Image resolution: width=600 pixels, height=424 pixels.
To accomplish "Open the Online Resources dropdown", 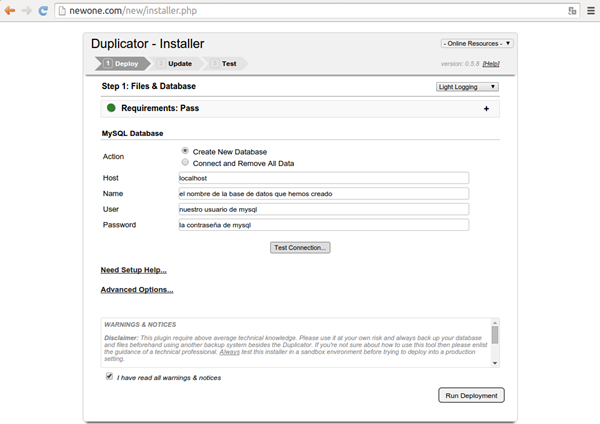I will pos(476,43).
